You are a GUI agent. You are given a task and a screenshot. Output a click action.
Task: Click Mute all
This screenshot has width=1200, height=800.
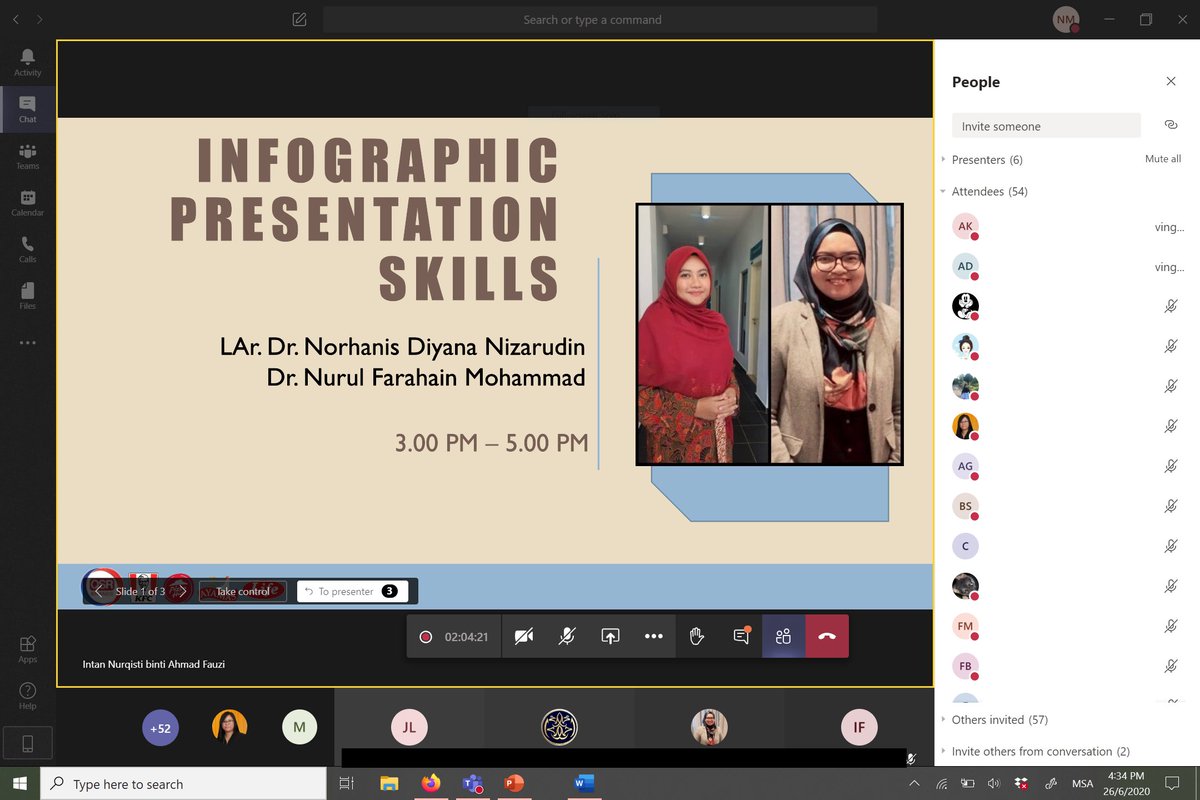[1163, 159]
